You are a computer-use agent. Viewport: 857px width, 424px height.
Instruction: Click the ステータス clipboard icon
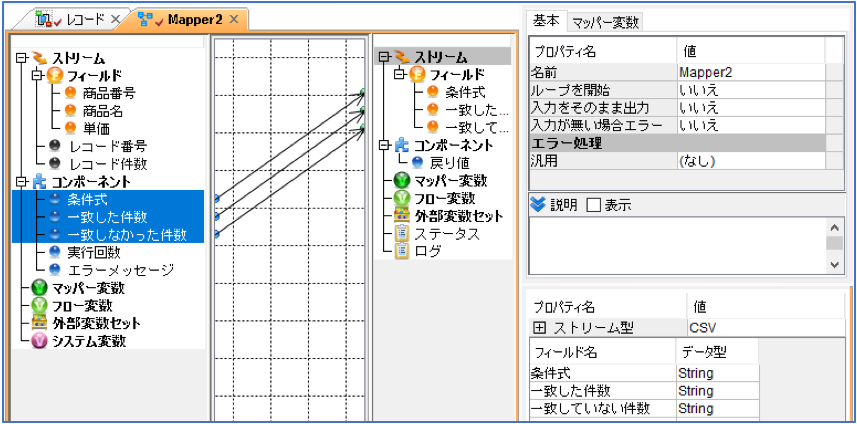(401, 233)
